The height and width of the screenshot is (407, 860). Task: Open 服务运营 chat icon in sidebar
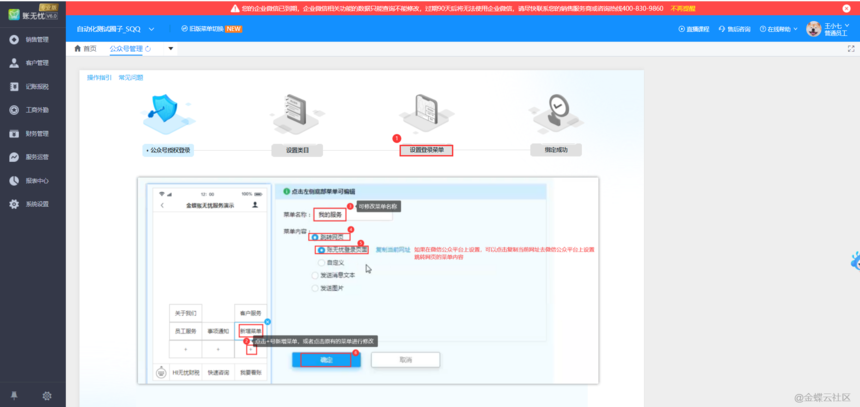pyautogui.click(x=14, y=157)
